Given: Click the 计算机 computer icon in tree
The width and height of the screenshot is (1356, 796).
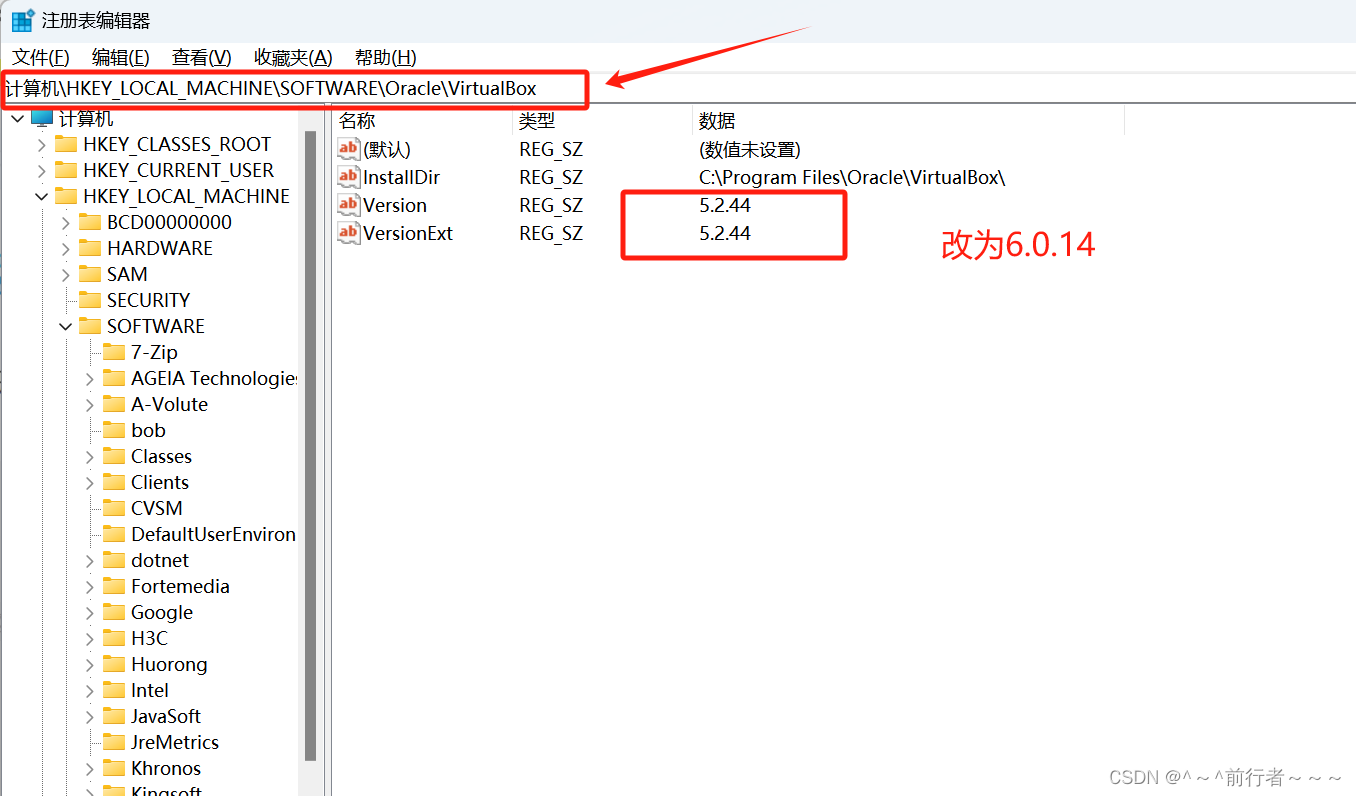Looking at the screenshot, I should [41, 118].
